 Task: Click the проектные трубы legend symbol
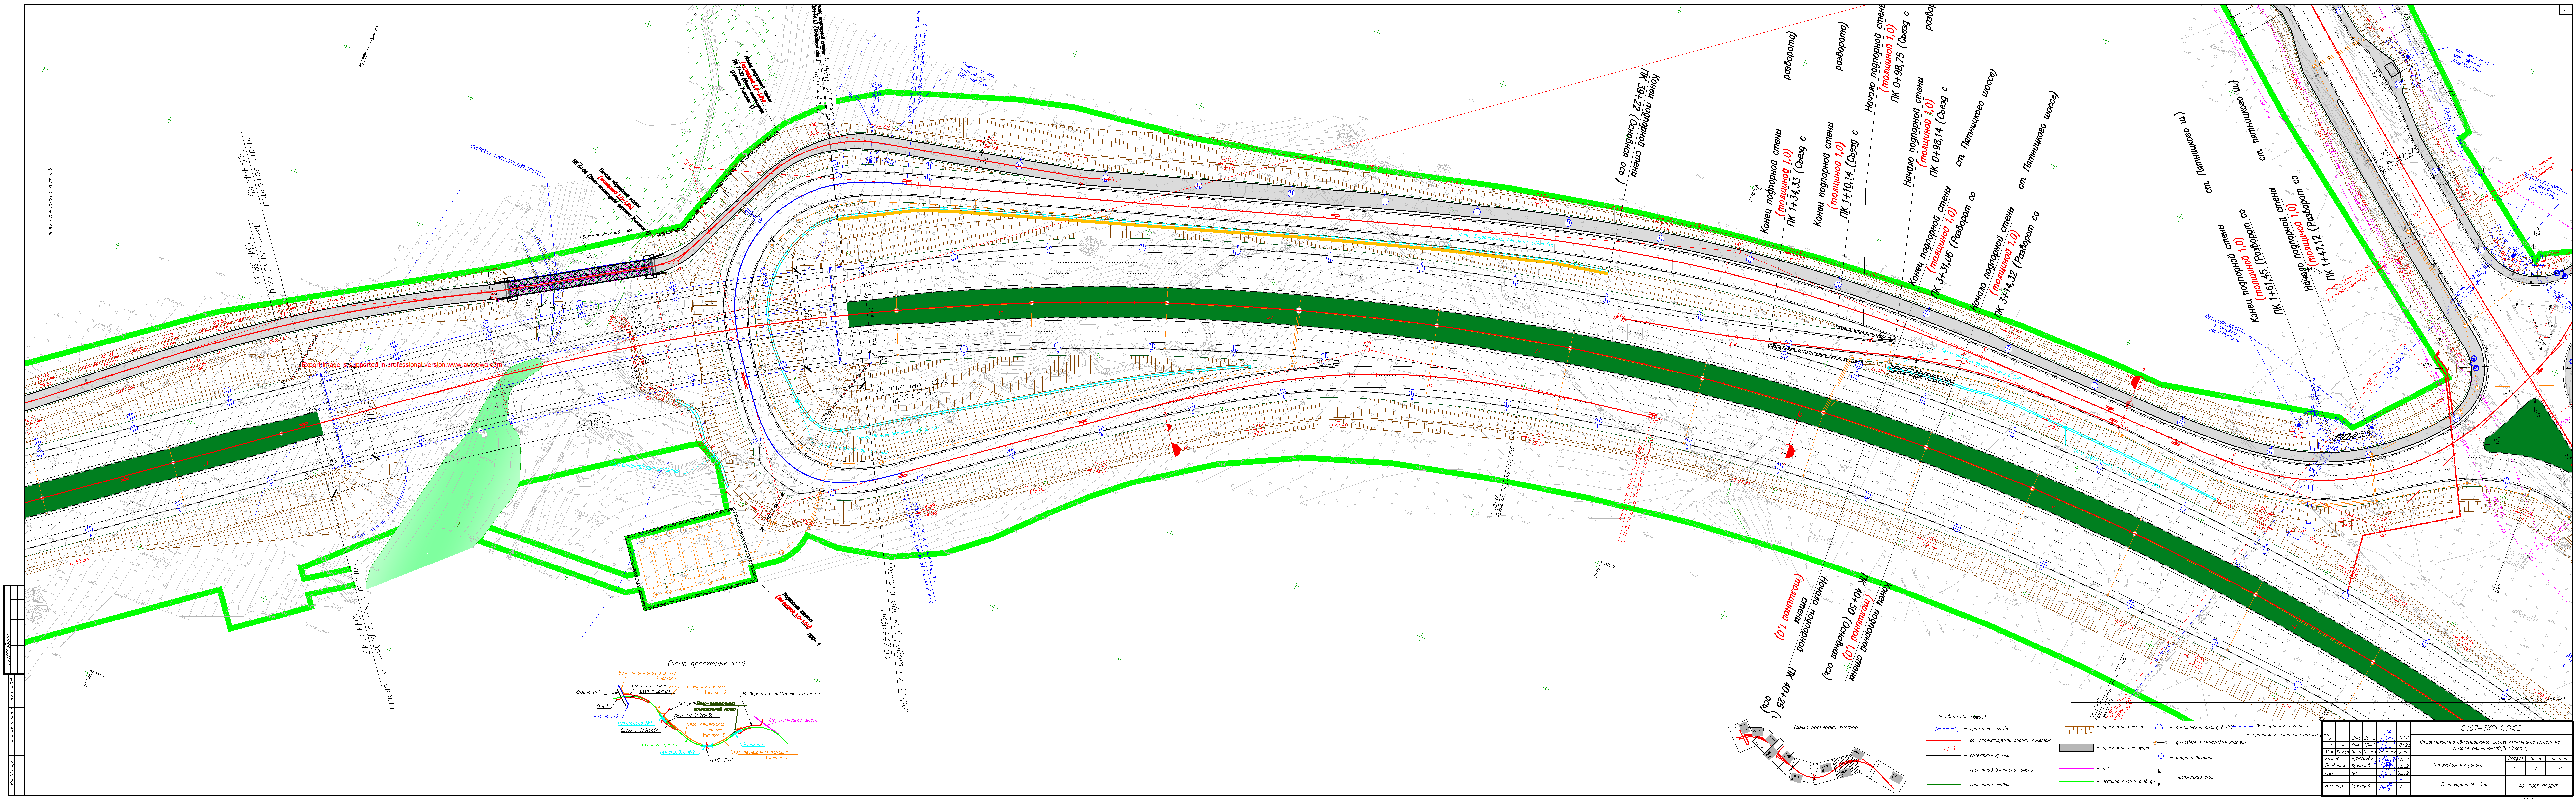[x=1946, y=729]
